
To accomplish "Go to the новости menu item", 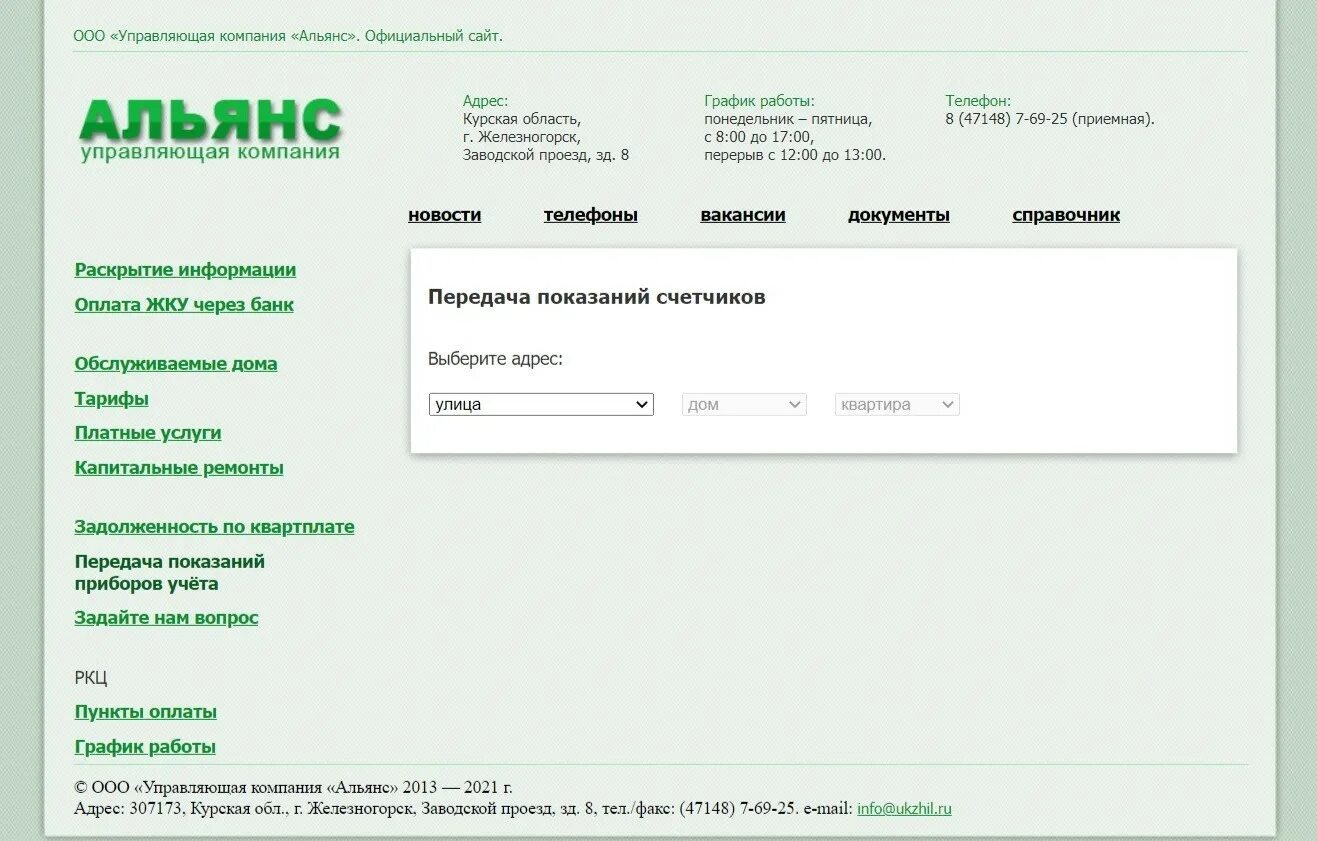I will tap(445, 215).
